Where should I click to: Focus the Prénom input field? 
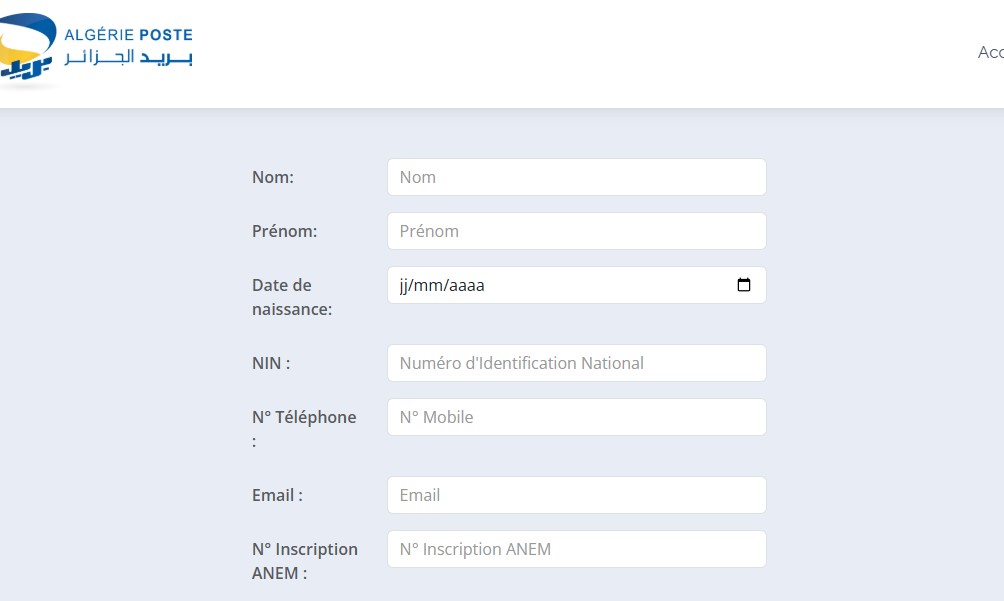[576, 231]
